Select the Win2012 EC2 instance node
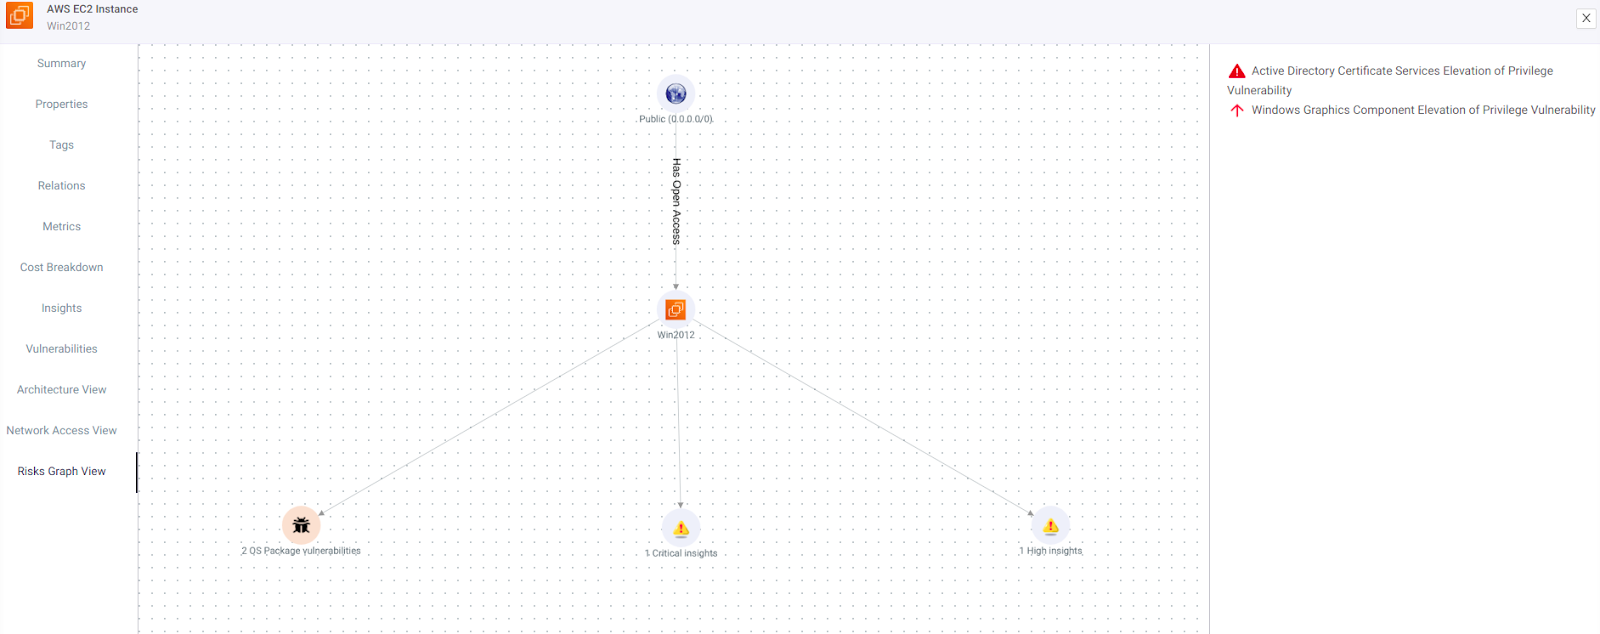This screenshot has height=634, width=1600. pyautogui.click(x=676, y=309)
